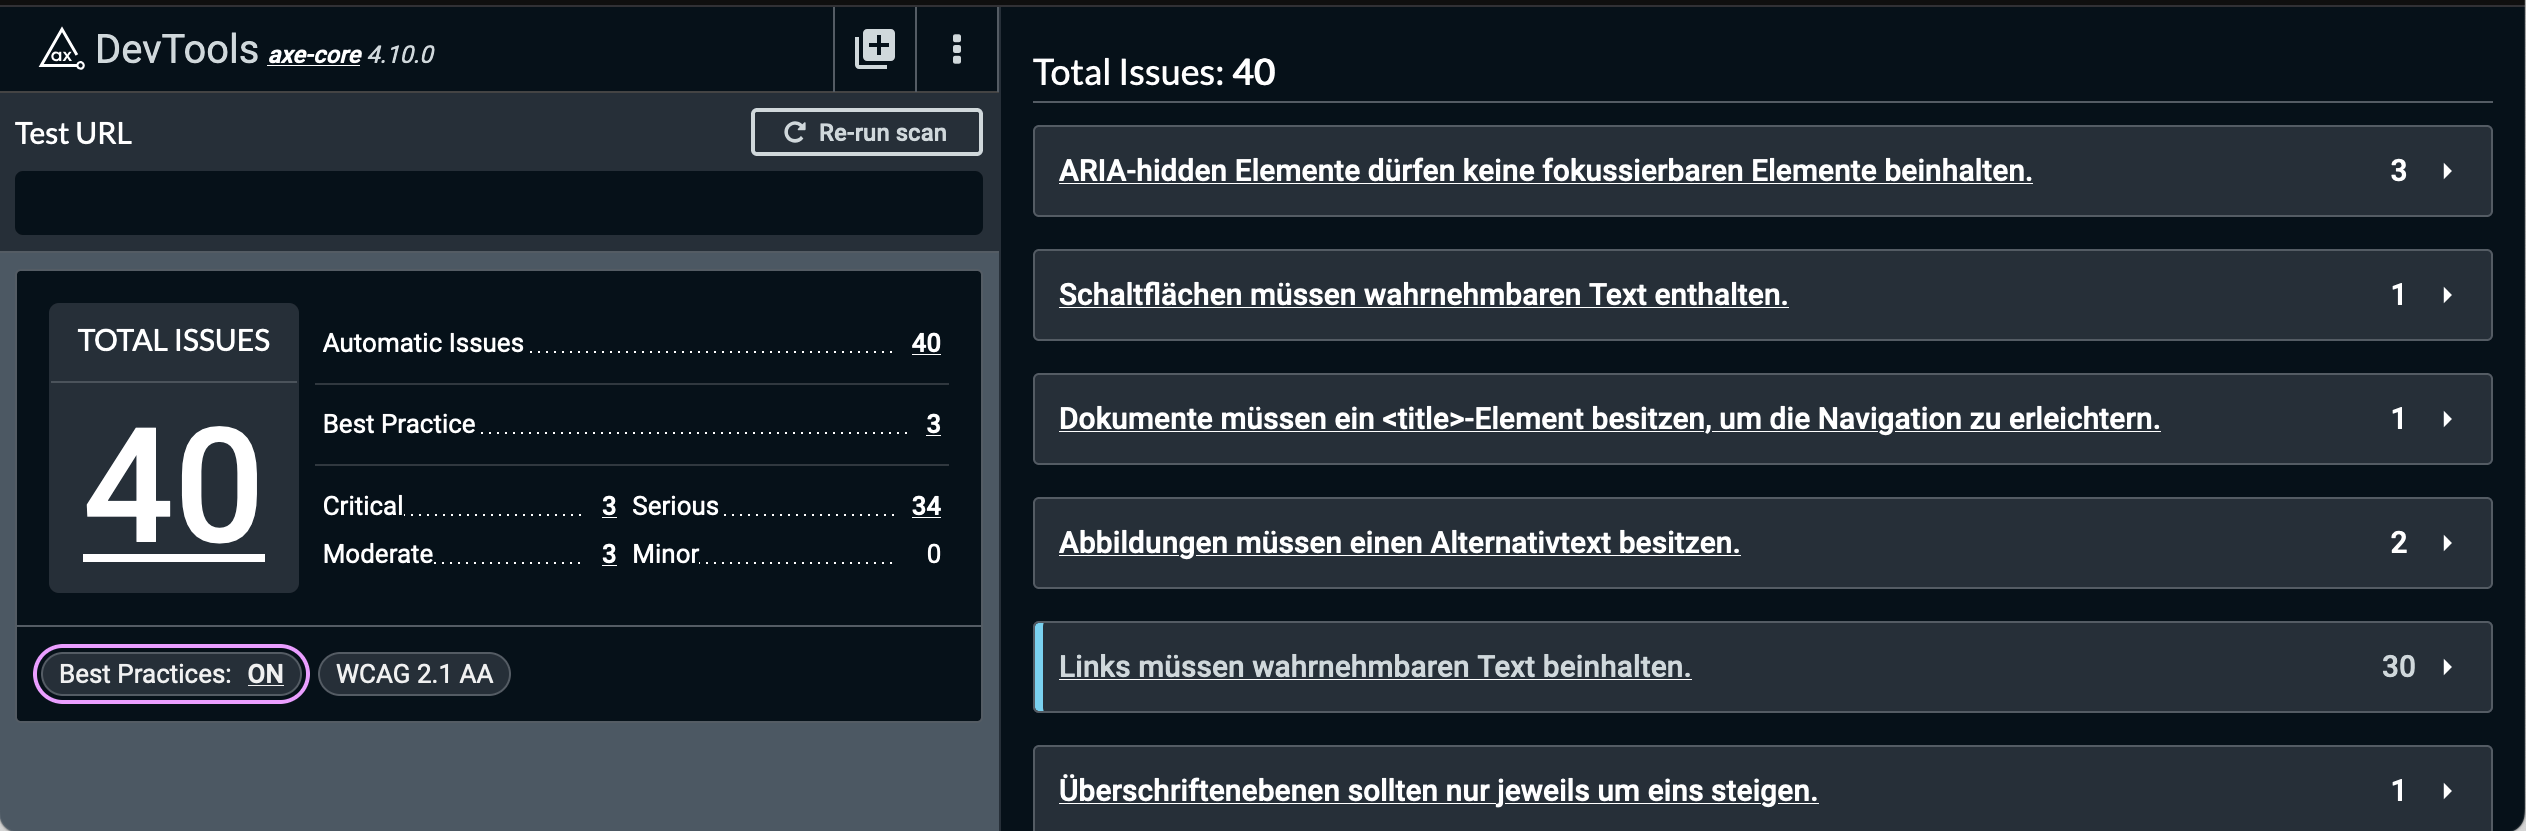Screen dimensions: 2526x831
Task: Click the WCAG 2.1 AA chip
Action: point(414,674)
